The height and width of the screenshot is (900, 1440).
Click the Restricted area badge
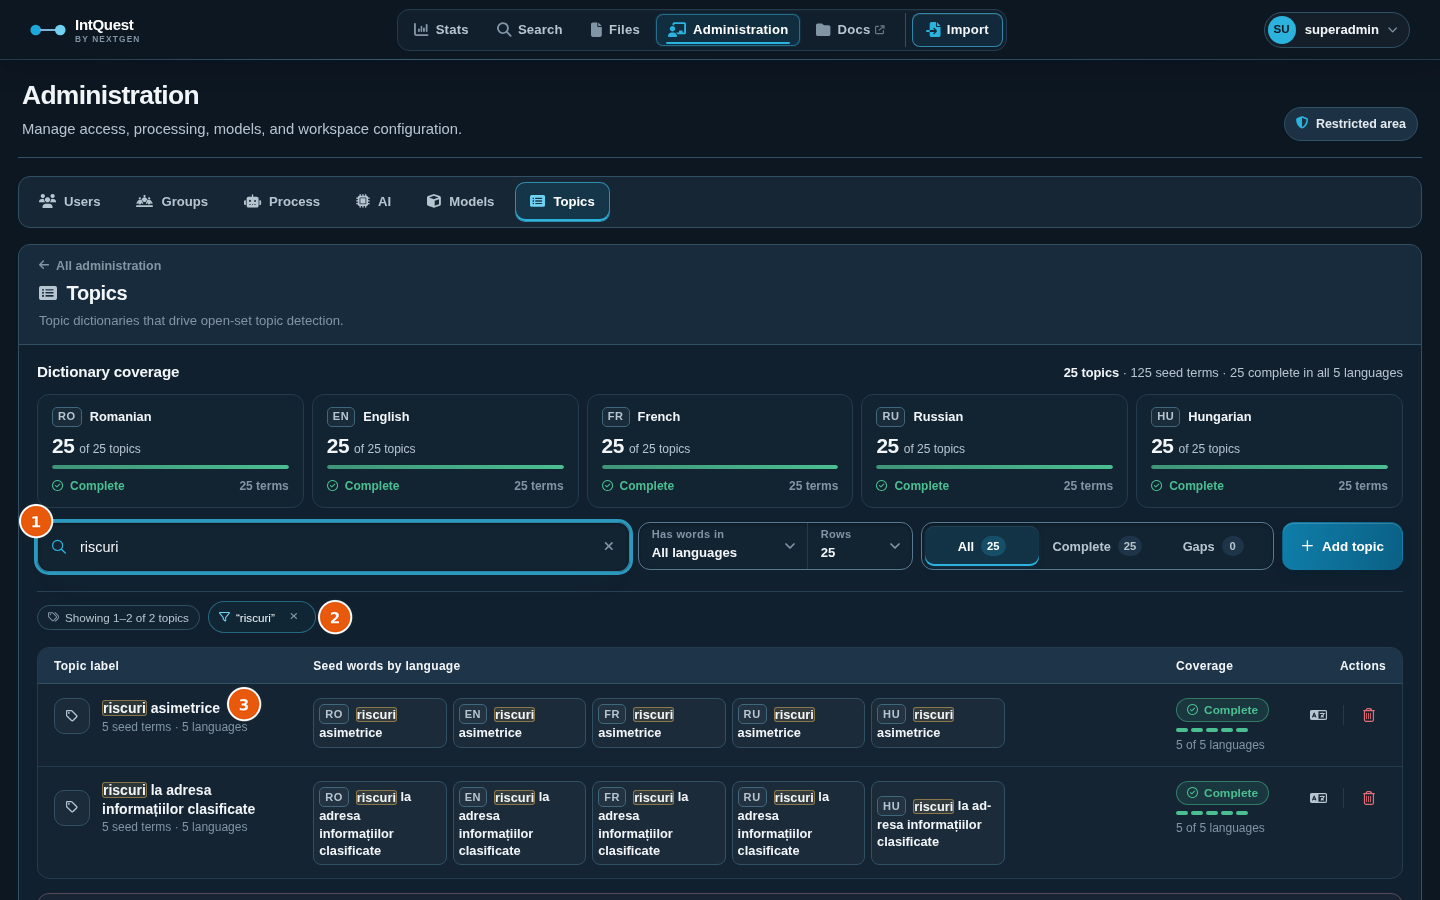(1351, 124)
